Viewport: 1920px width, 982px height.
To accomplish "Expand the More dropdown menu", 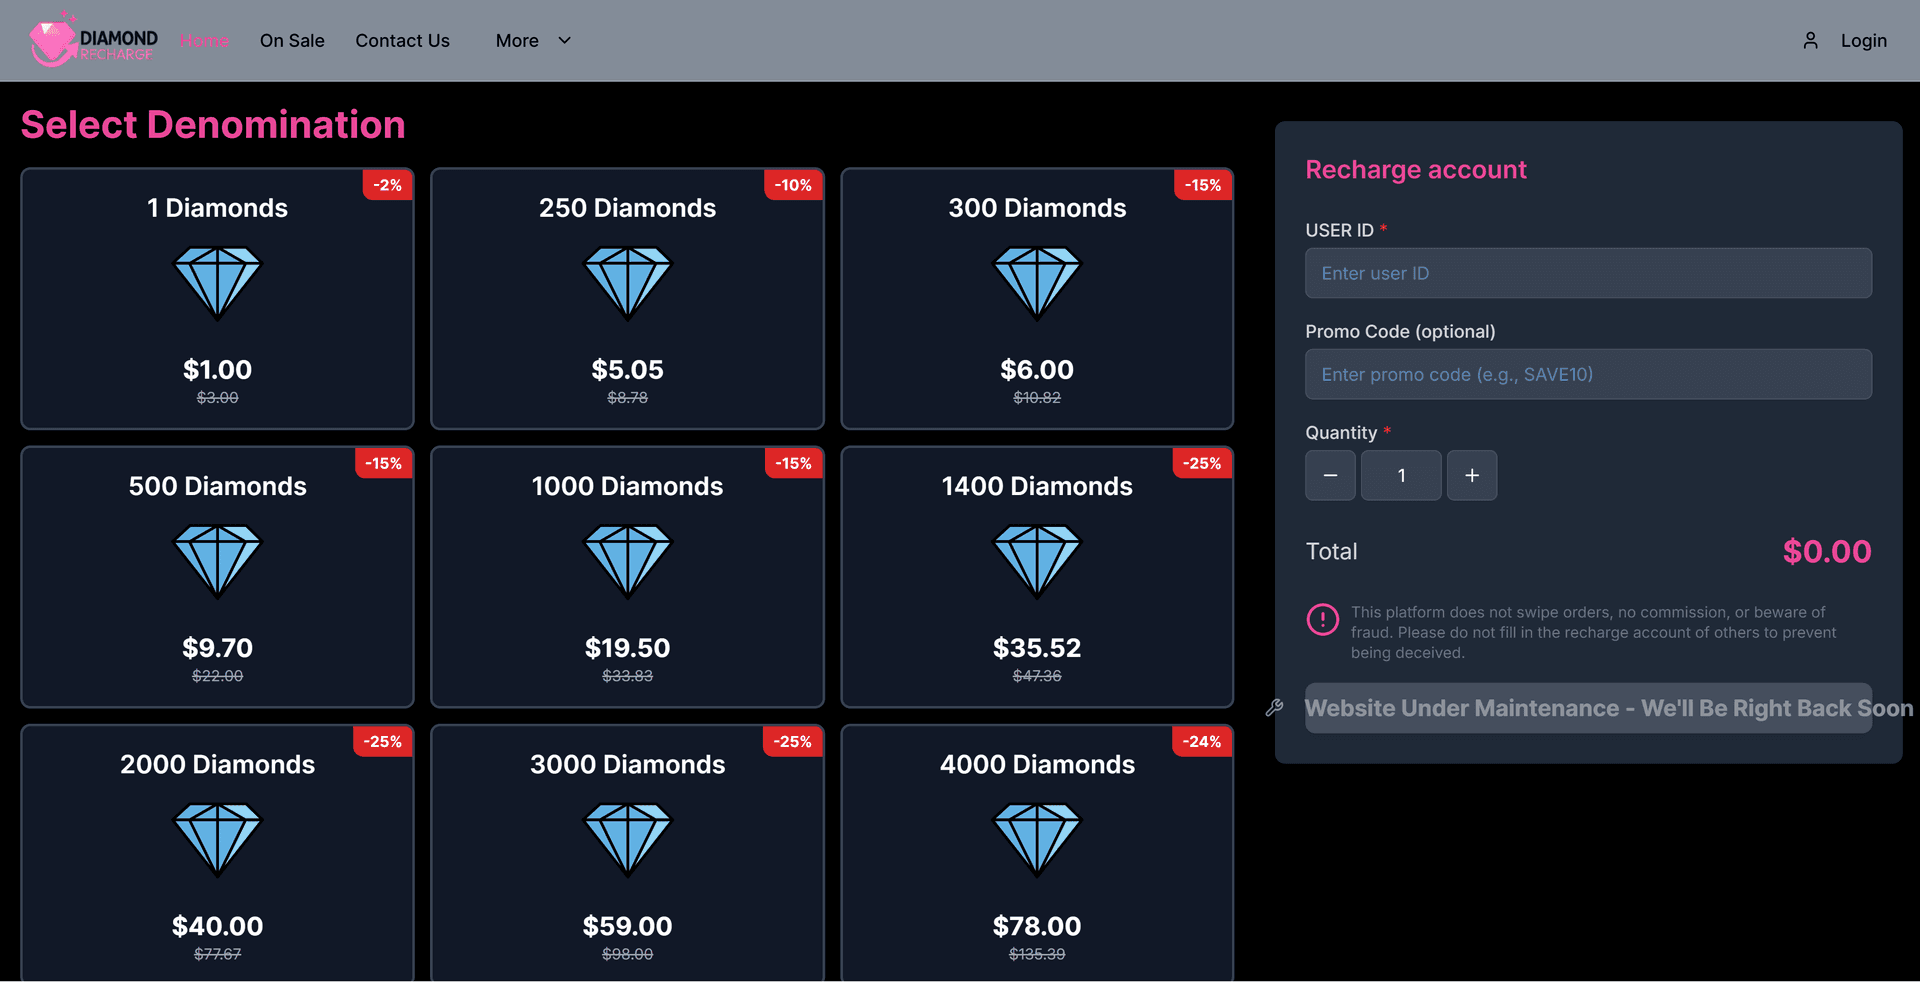I will point(518,41).
